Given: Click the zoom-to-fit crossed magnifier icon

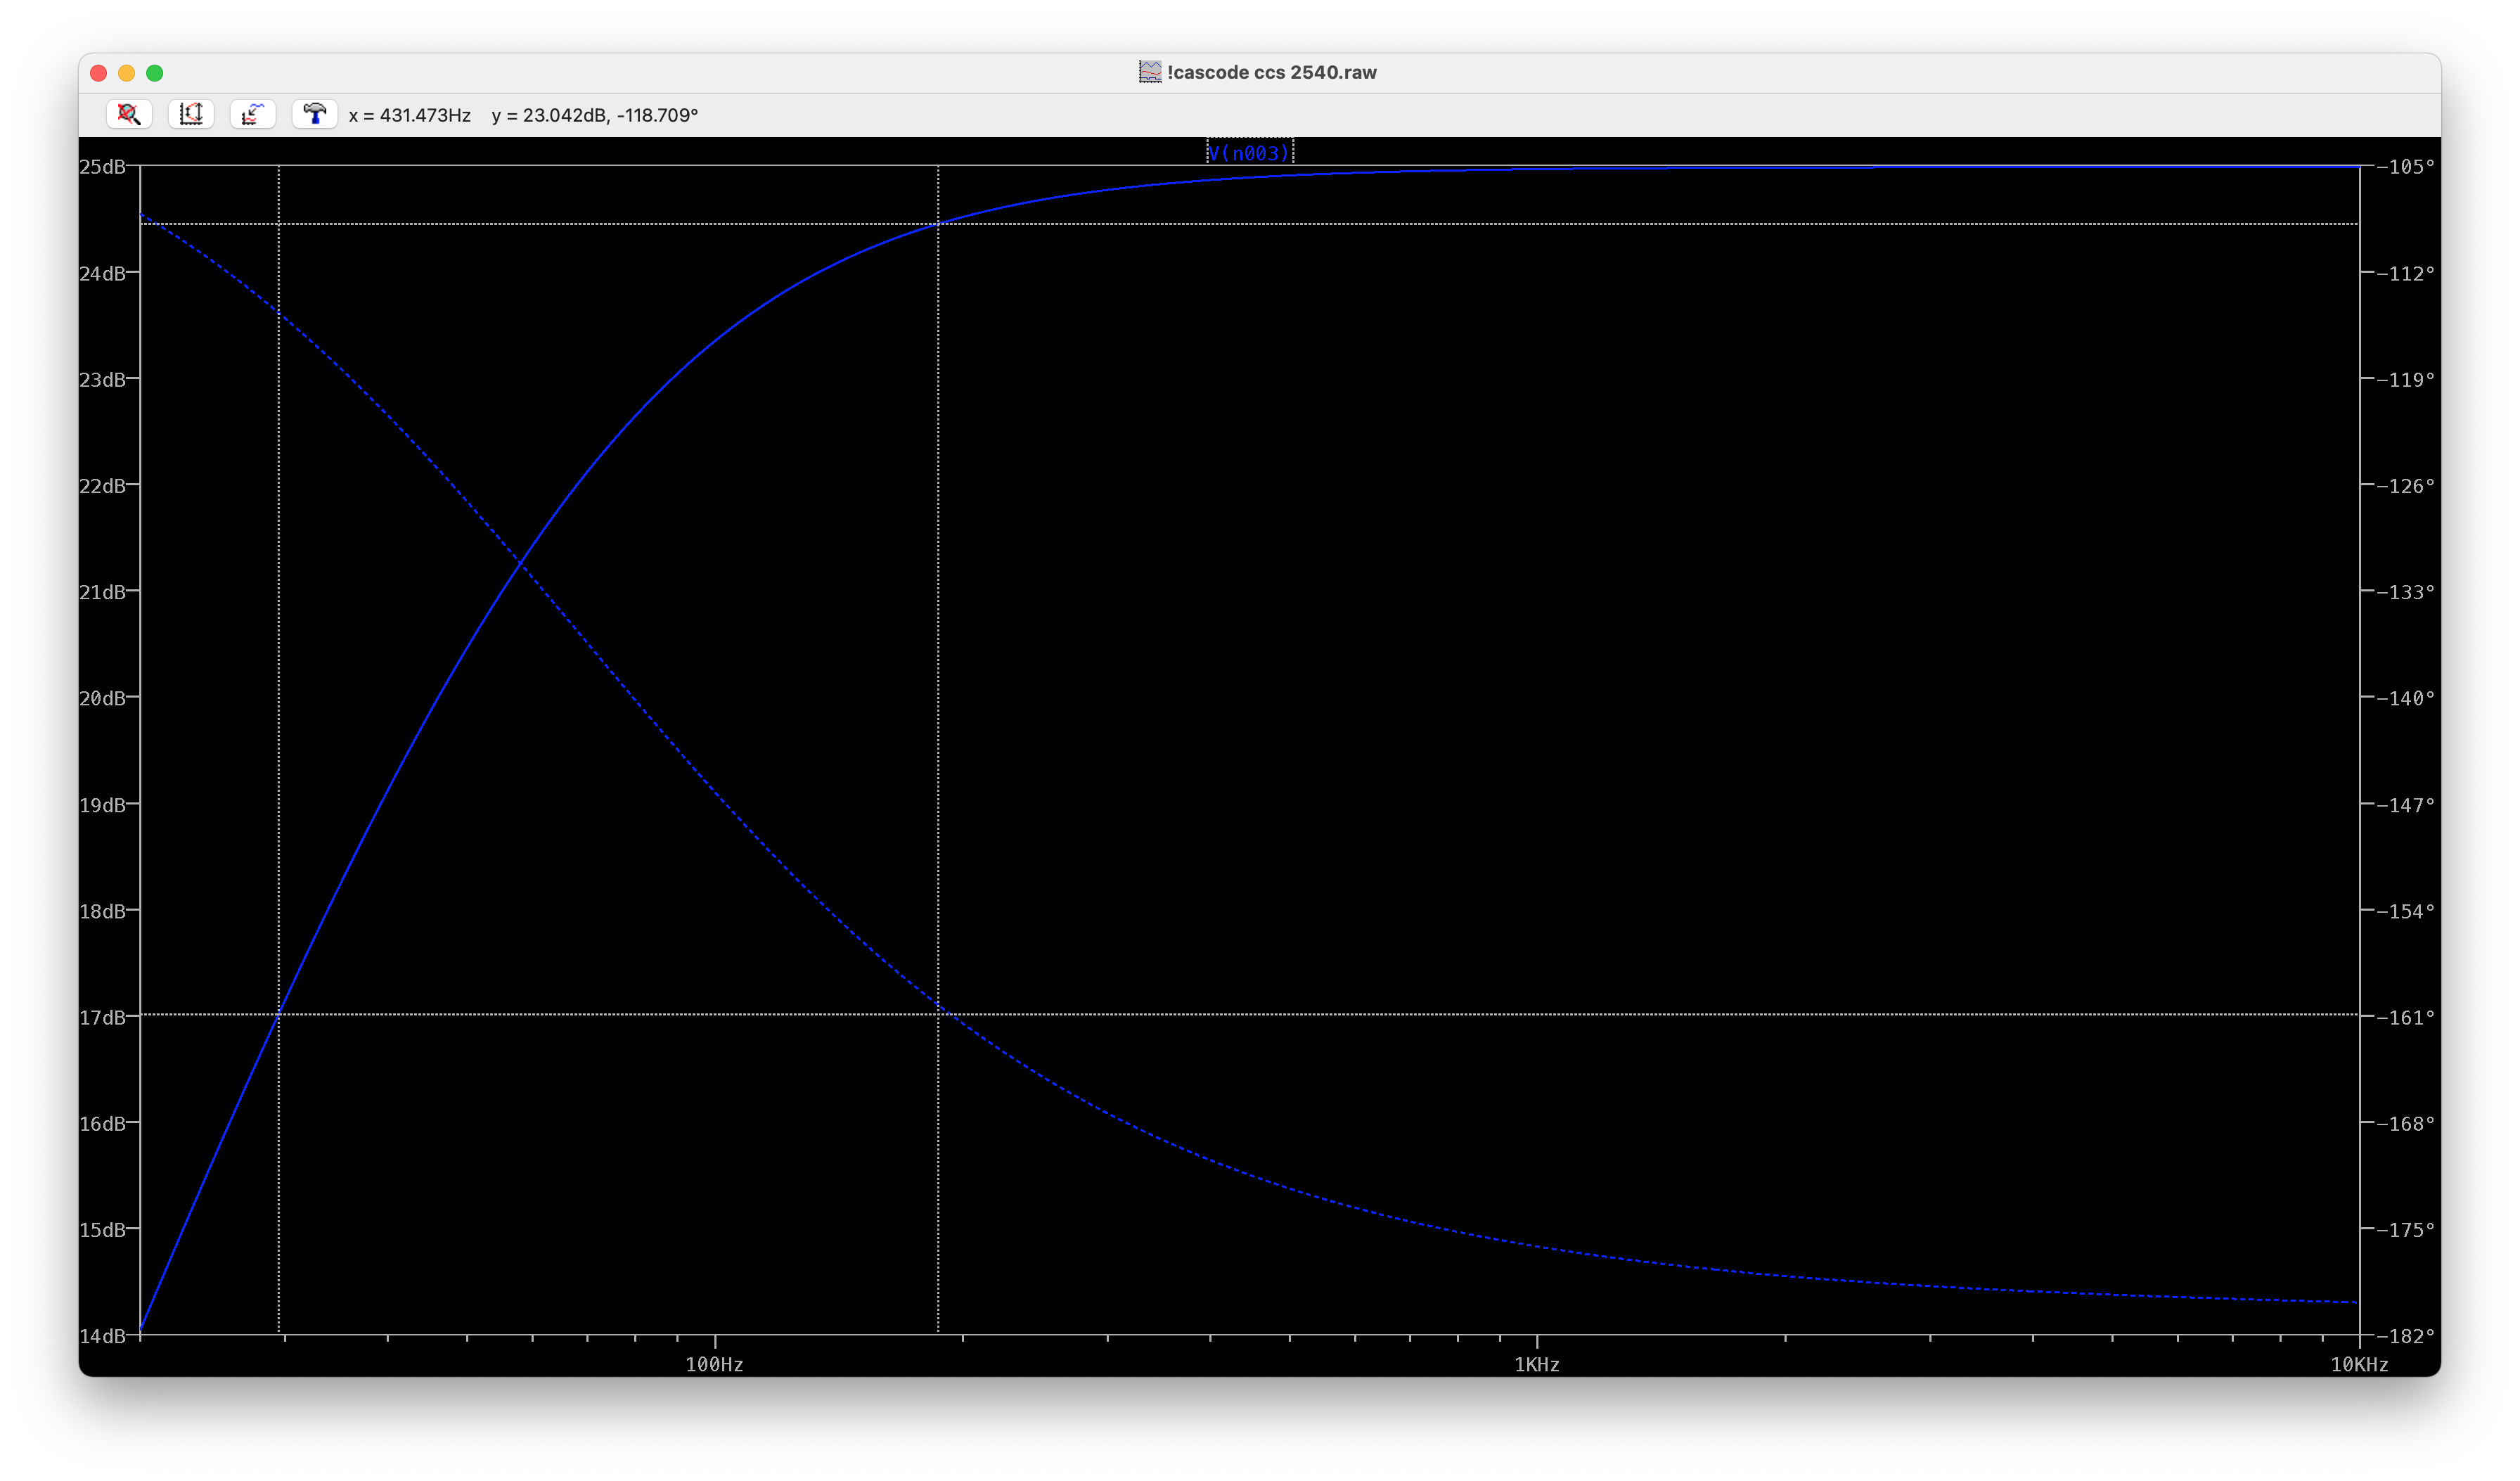Looking at the screenshot, I should click(x=129, y=114).
